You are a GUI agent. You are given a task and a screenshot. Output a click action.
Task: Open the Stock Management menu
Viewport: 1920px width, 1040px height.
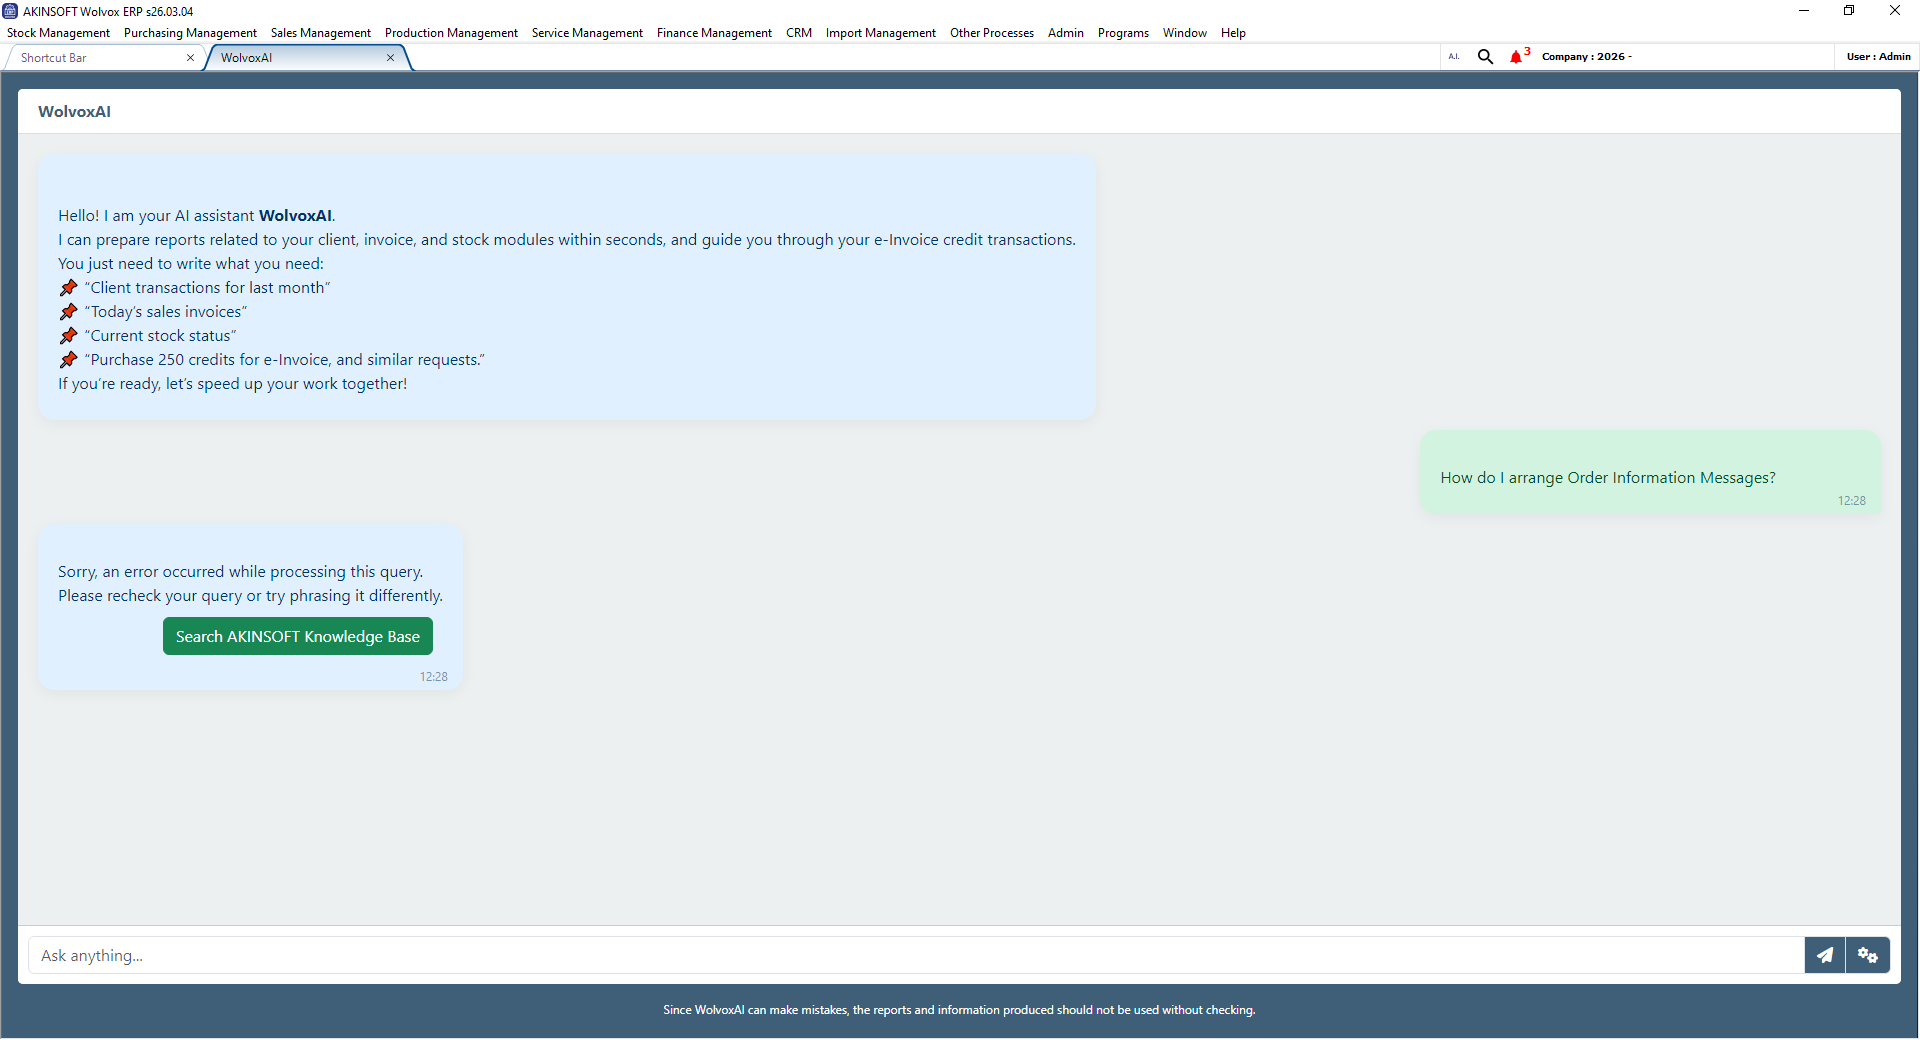58,33
